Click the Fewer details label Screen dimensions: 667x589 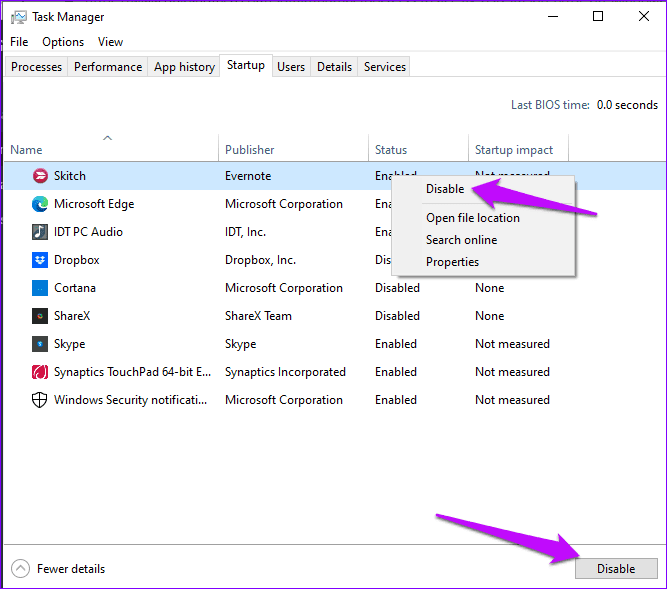click(x=71, y=569)
